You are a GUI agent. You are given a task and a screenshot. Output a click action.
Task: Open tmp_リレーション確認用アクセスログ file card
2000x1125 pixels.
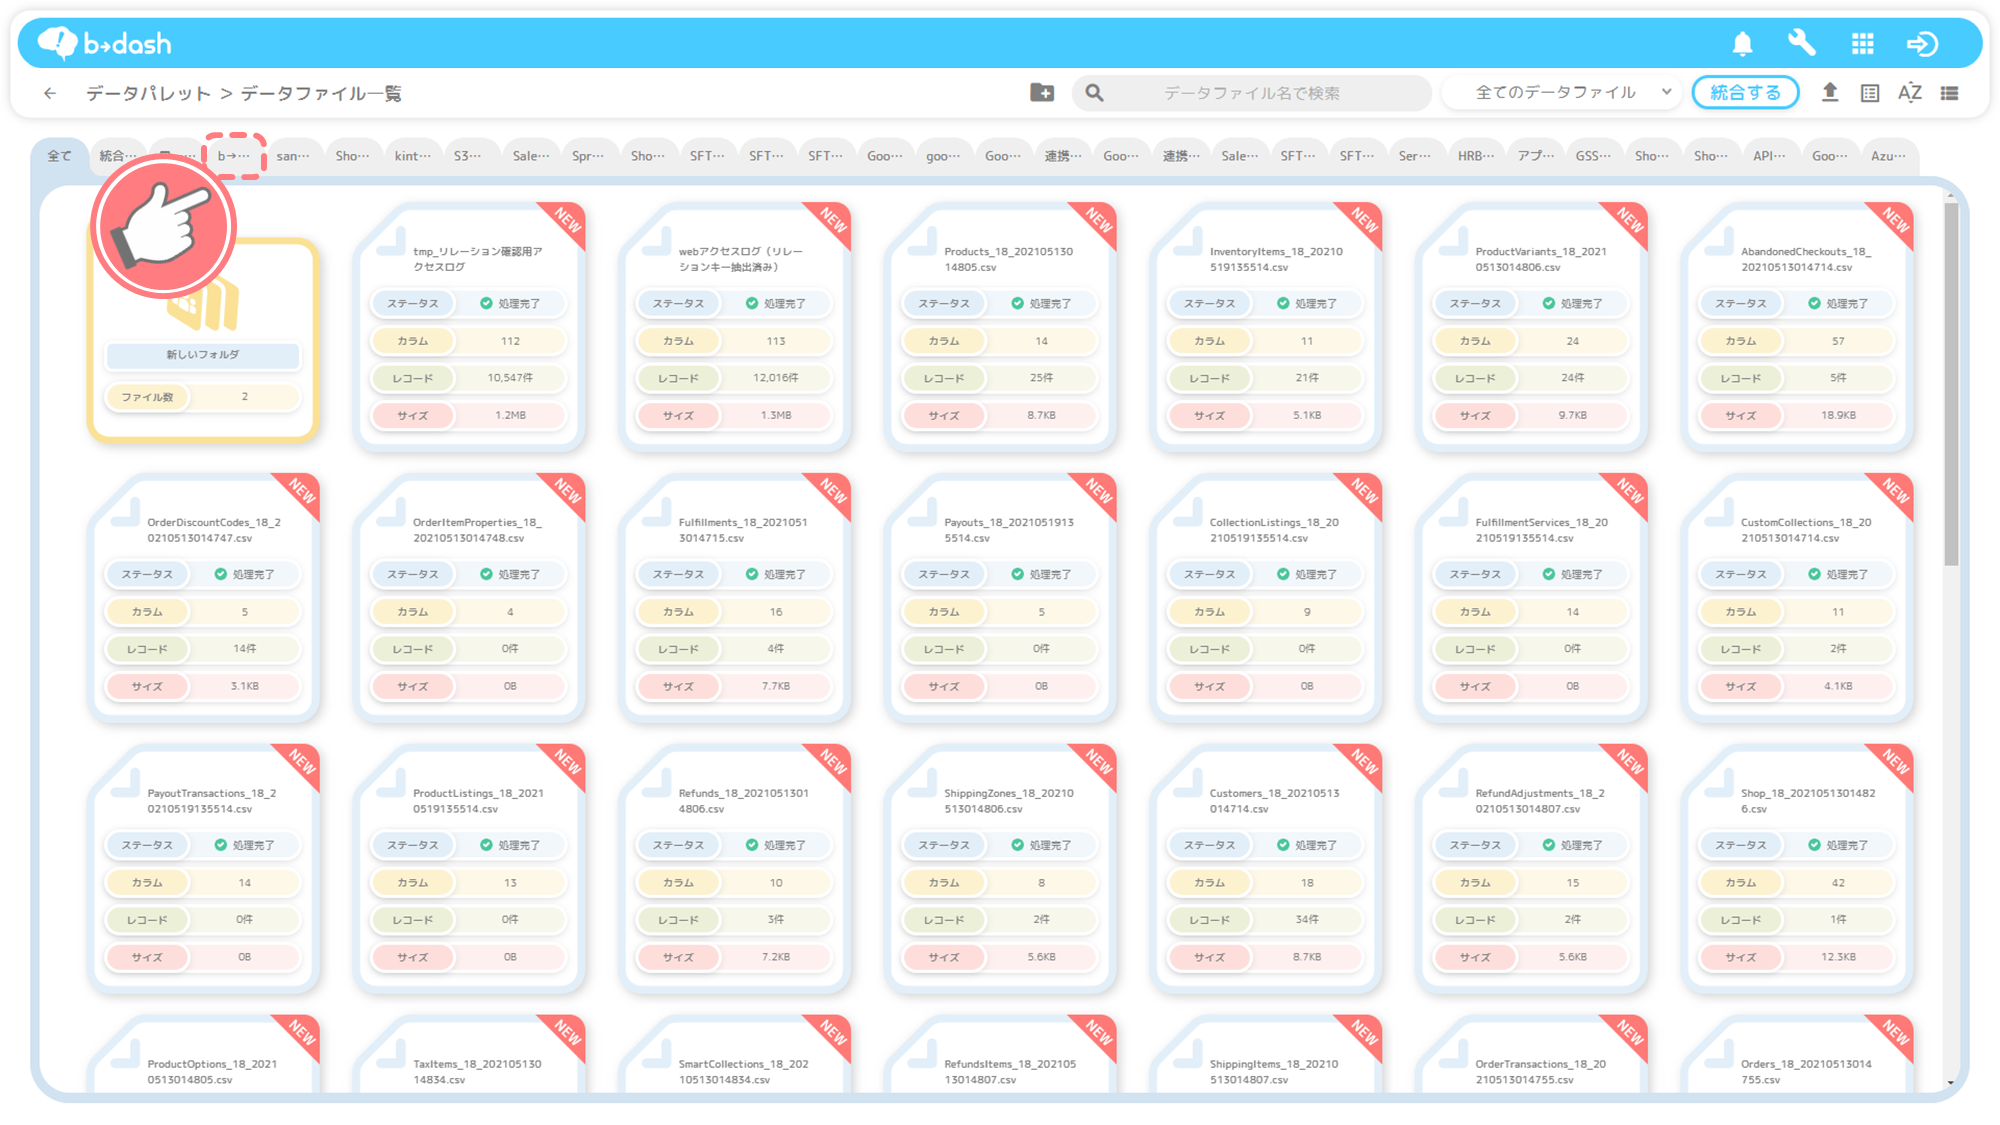click(469, 328)
